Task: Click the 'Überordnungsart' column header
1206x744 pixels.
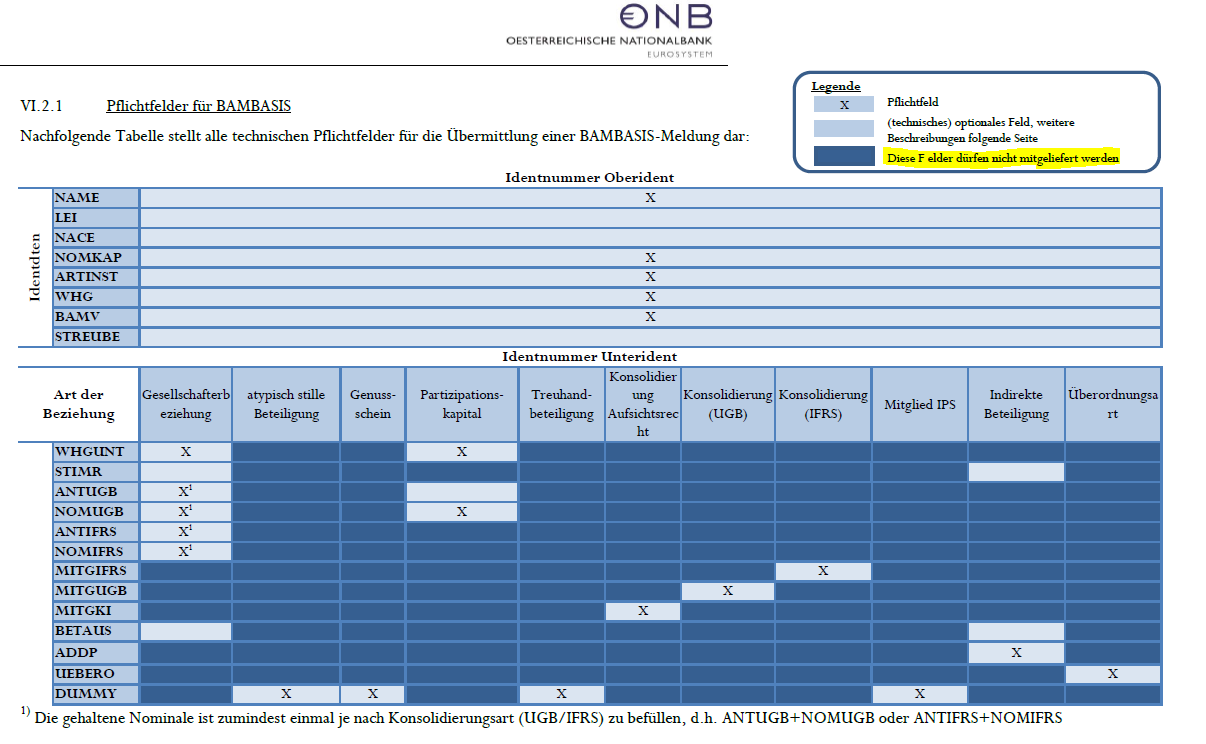Action: pyautogui.click(x=1113, y=404)
